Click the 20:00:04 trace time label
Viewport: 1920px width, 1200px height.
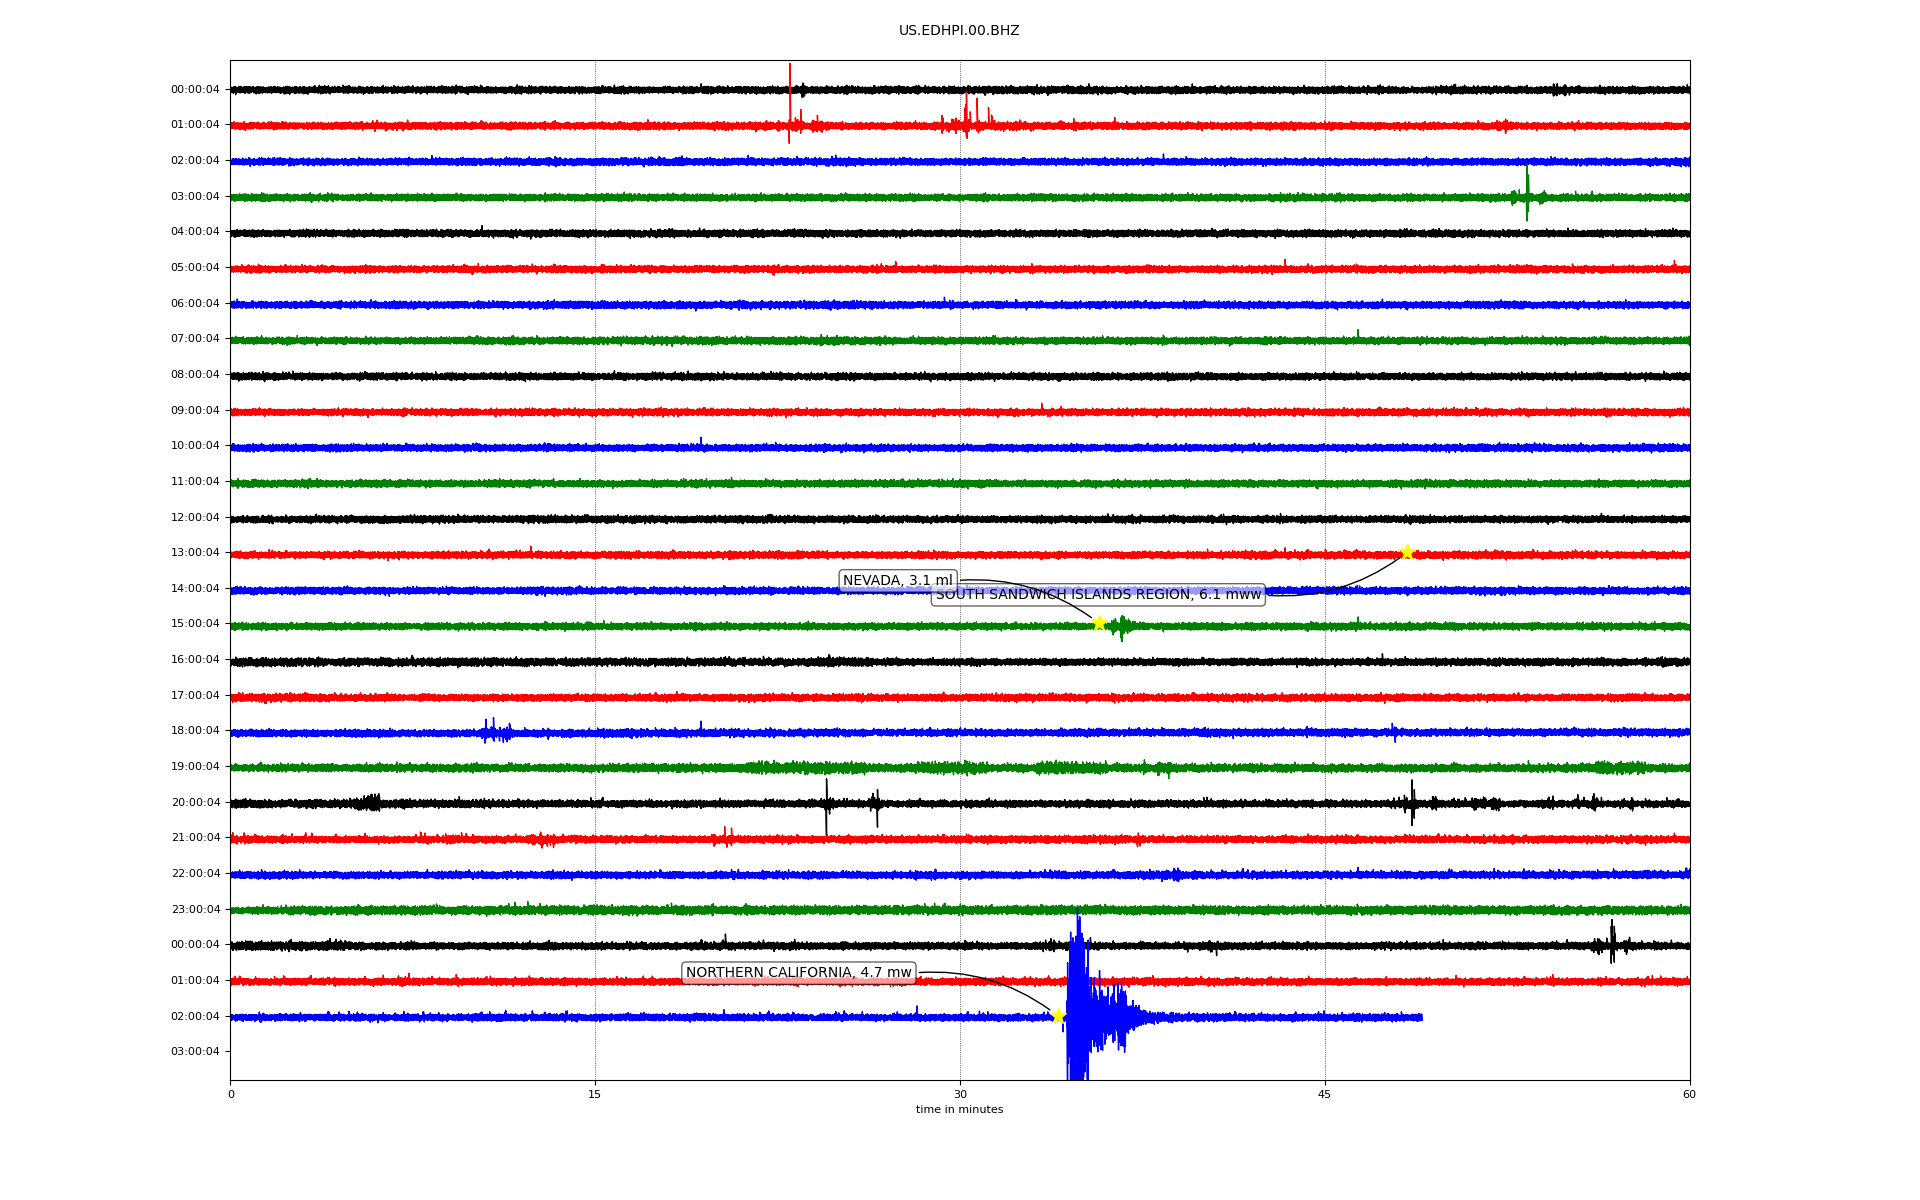click(195, 803)
